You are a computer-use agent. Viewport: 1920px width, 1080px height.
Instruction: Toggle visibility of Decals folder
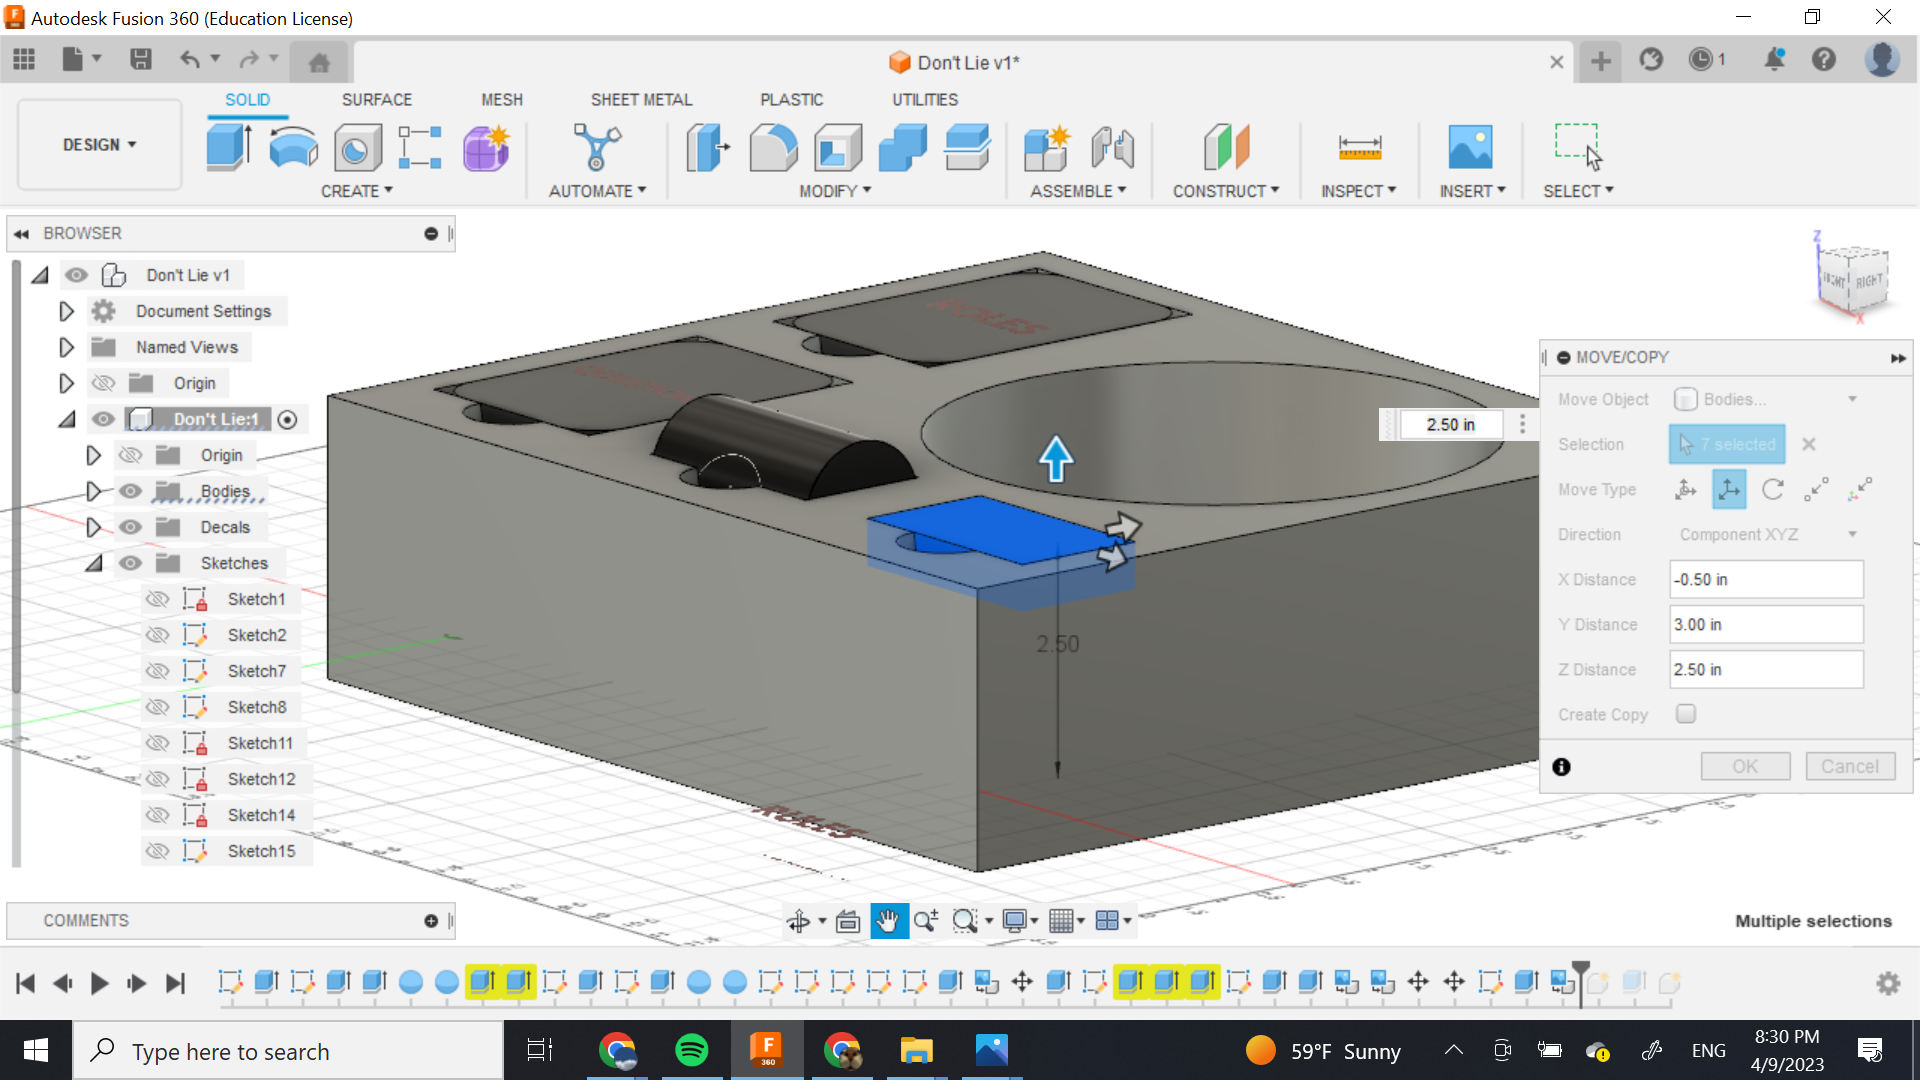pos(131,527)
